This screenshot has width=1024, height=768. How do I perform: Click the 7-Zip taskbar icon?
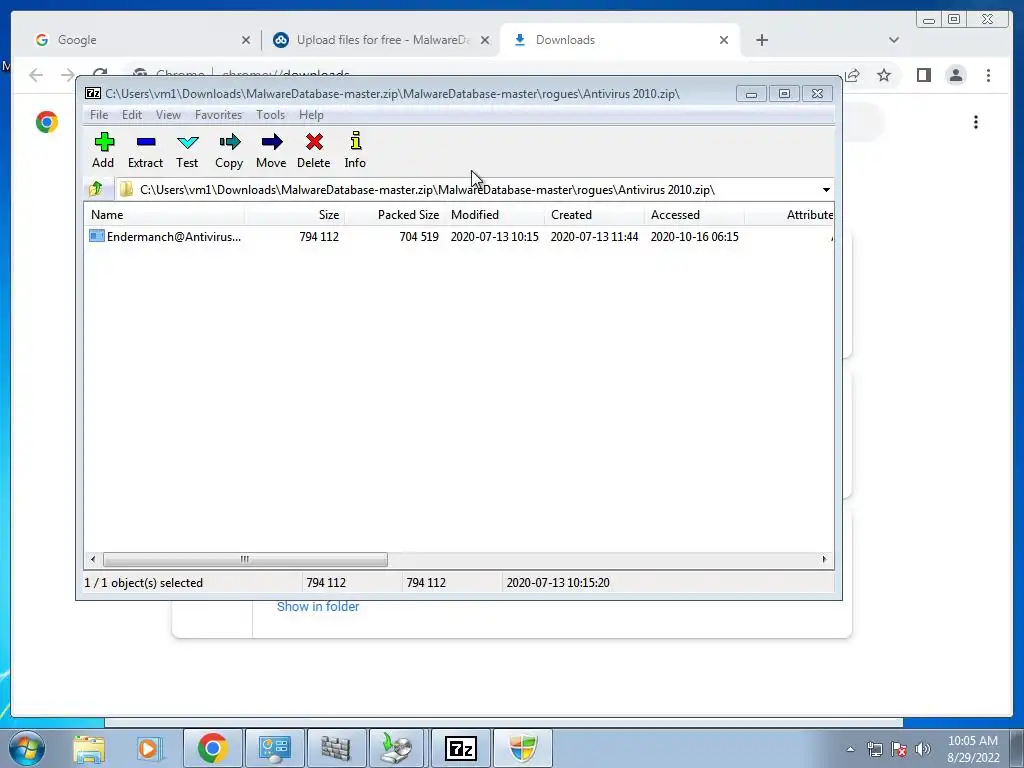pyautogui.click(x=461, y=748)
